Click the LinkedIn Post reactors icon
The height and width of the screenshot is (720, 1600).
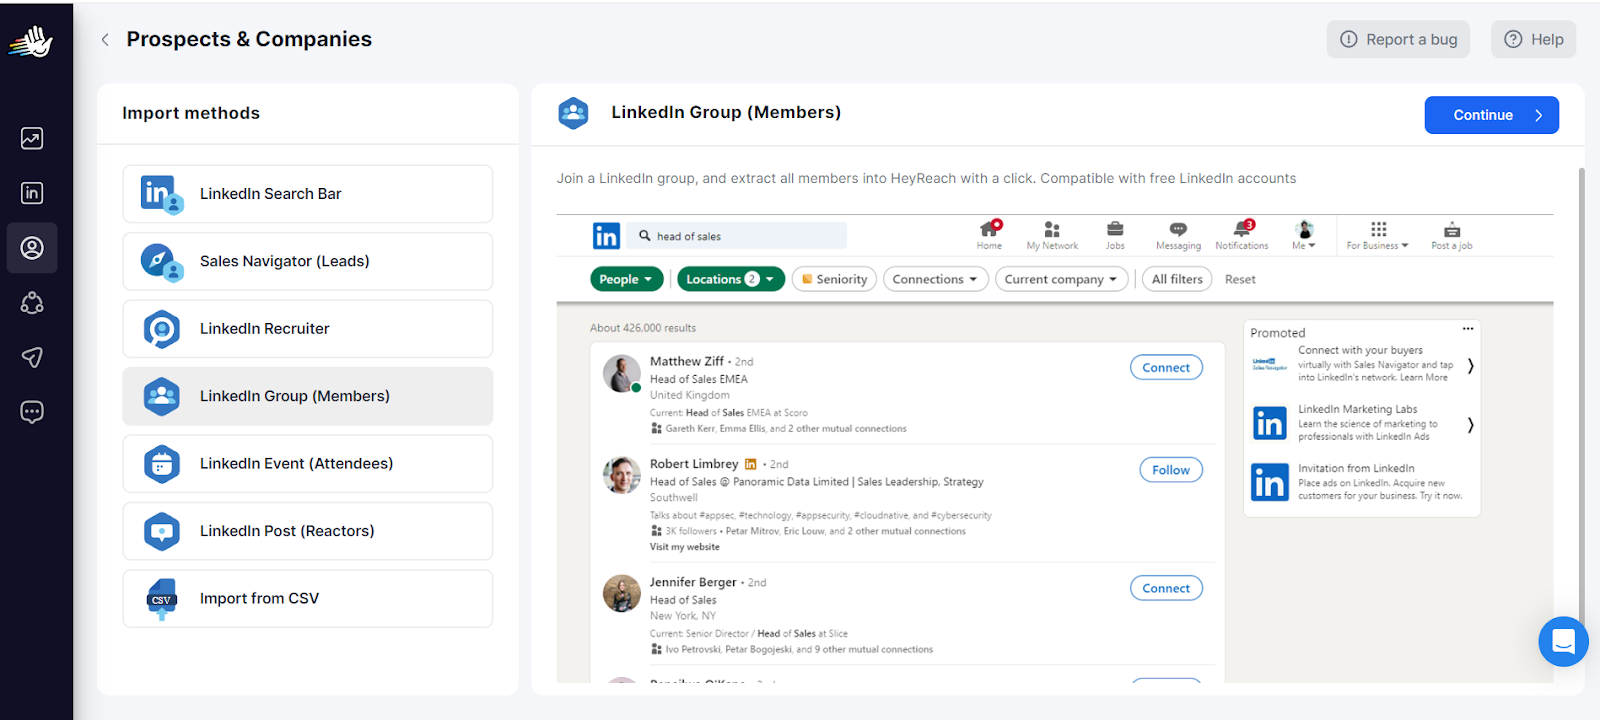coord(161,531)
